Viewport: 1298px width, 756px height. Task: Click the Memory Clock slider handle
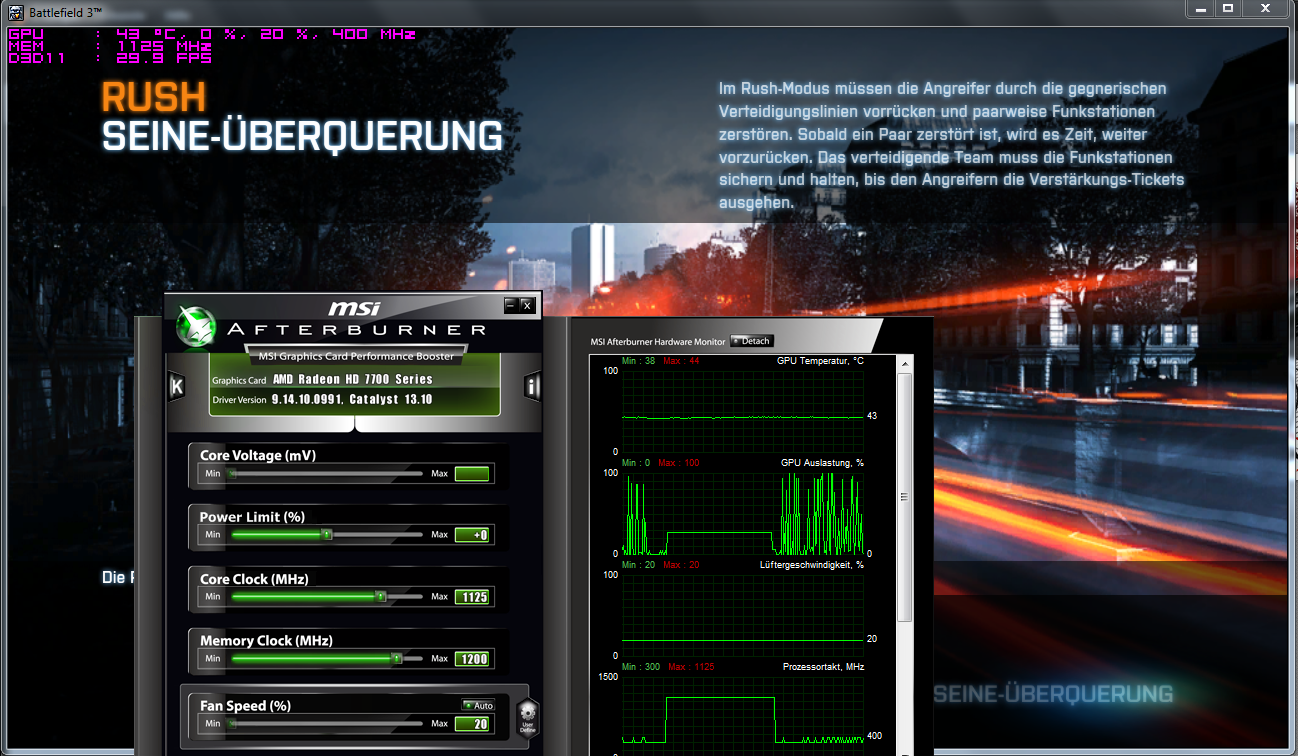(396, 658)
